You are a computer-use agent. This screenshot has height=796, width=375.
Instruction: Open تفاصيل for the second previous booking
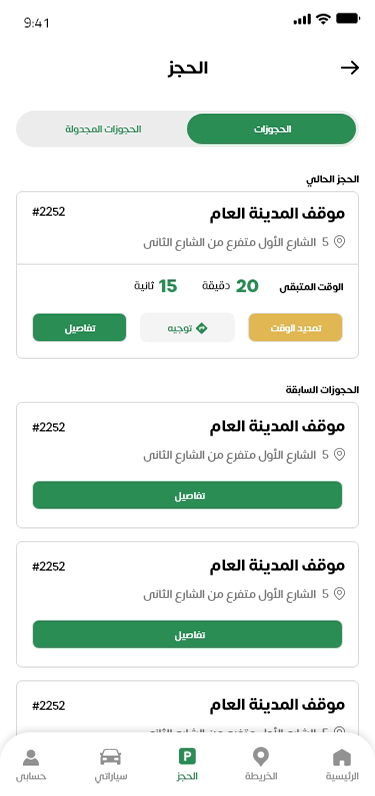187,634
